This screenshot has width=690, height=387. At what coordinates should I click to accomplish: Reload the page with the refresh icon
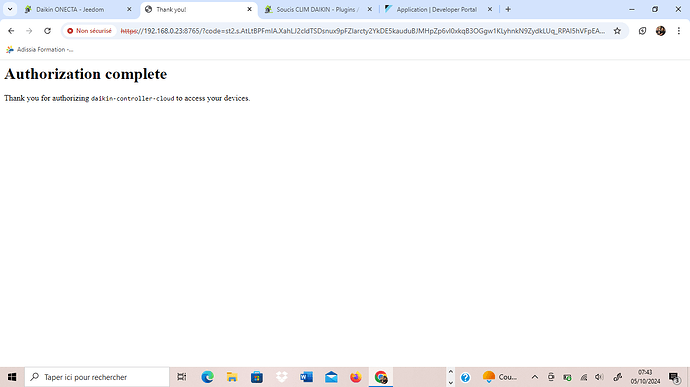point(47,31)
